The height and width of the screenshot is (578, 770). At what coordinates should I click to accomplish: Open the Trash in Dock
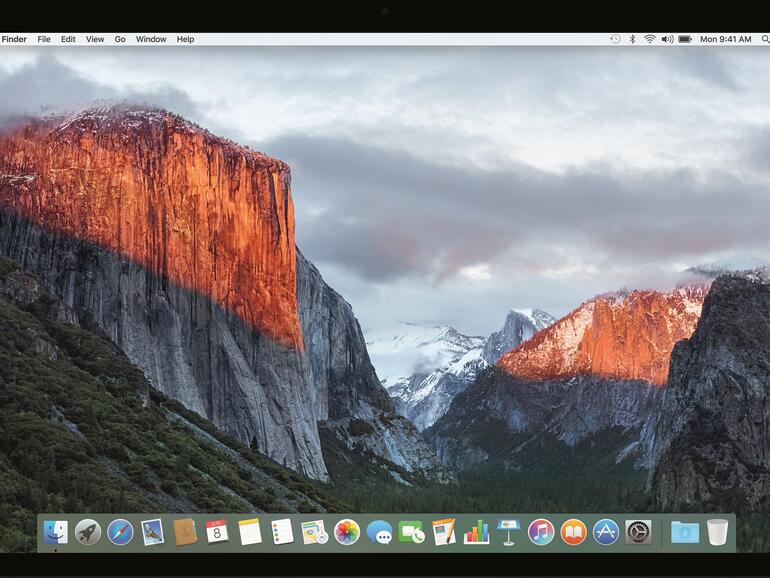717,532
